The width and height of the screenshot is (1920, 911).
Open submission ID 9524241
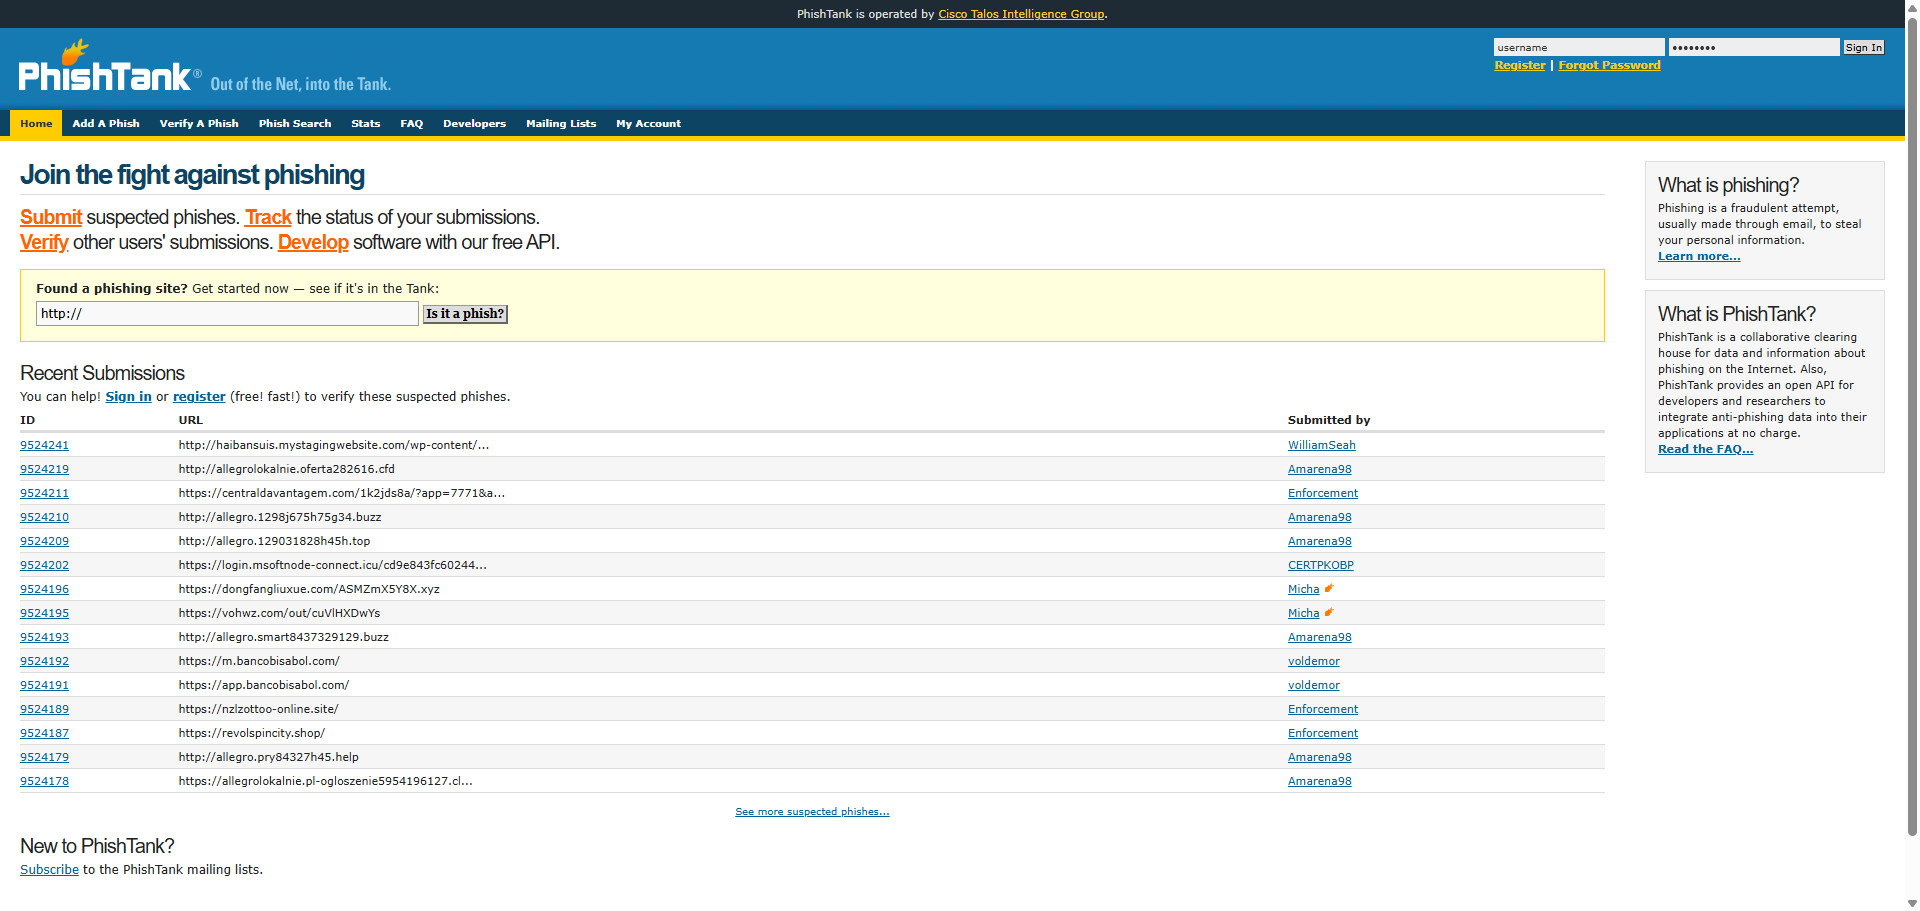tap(44, 445)
